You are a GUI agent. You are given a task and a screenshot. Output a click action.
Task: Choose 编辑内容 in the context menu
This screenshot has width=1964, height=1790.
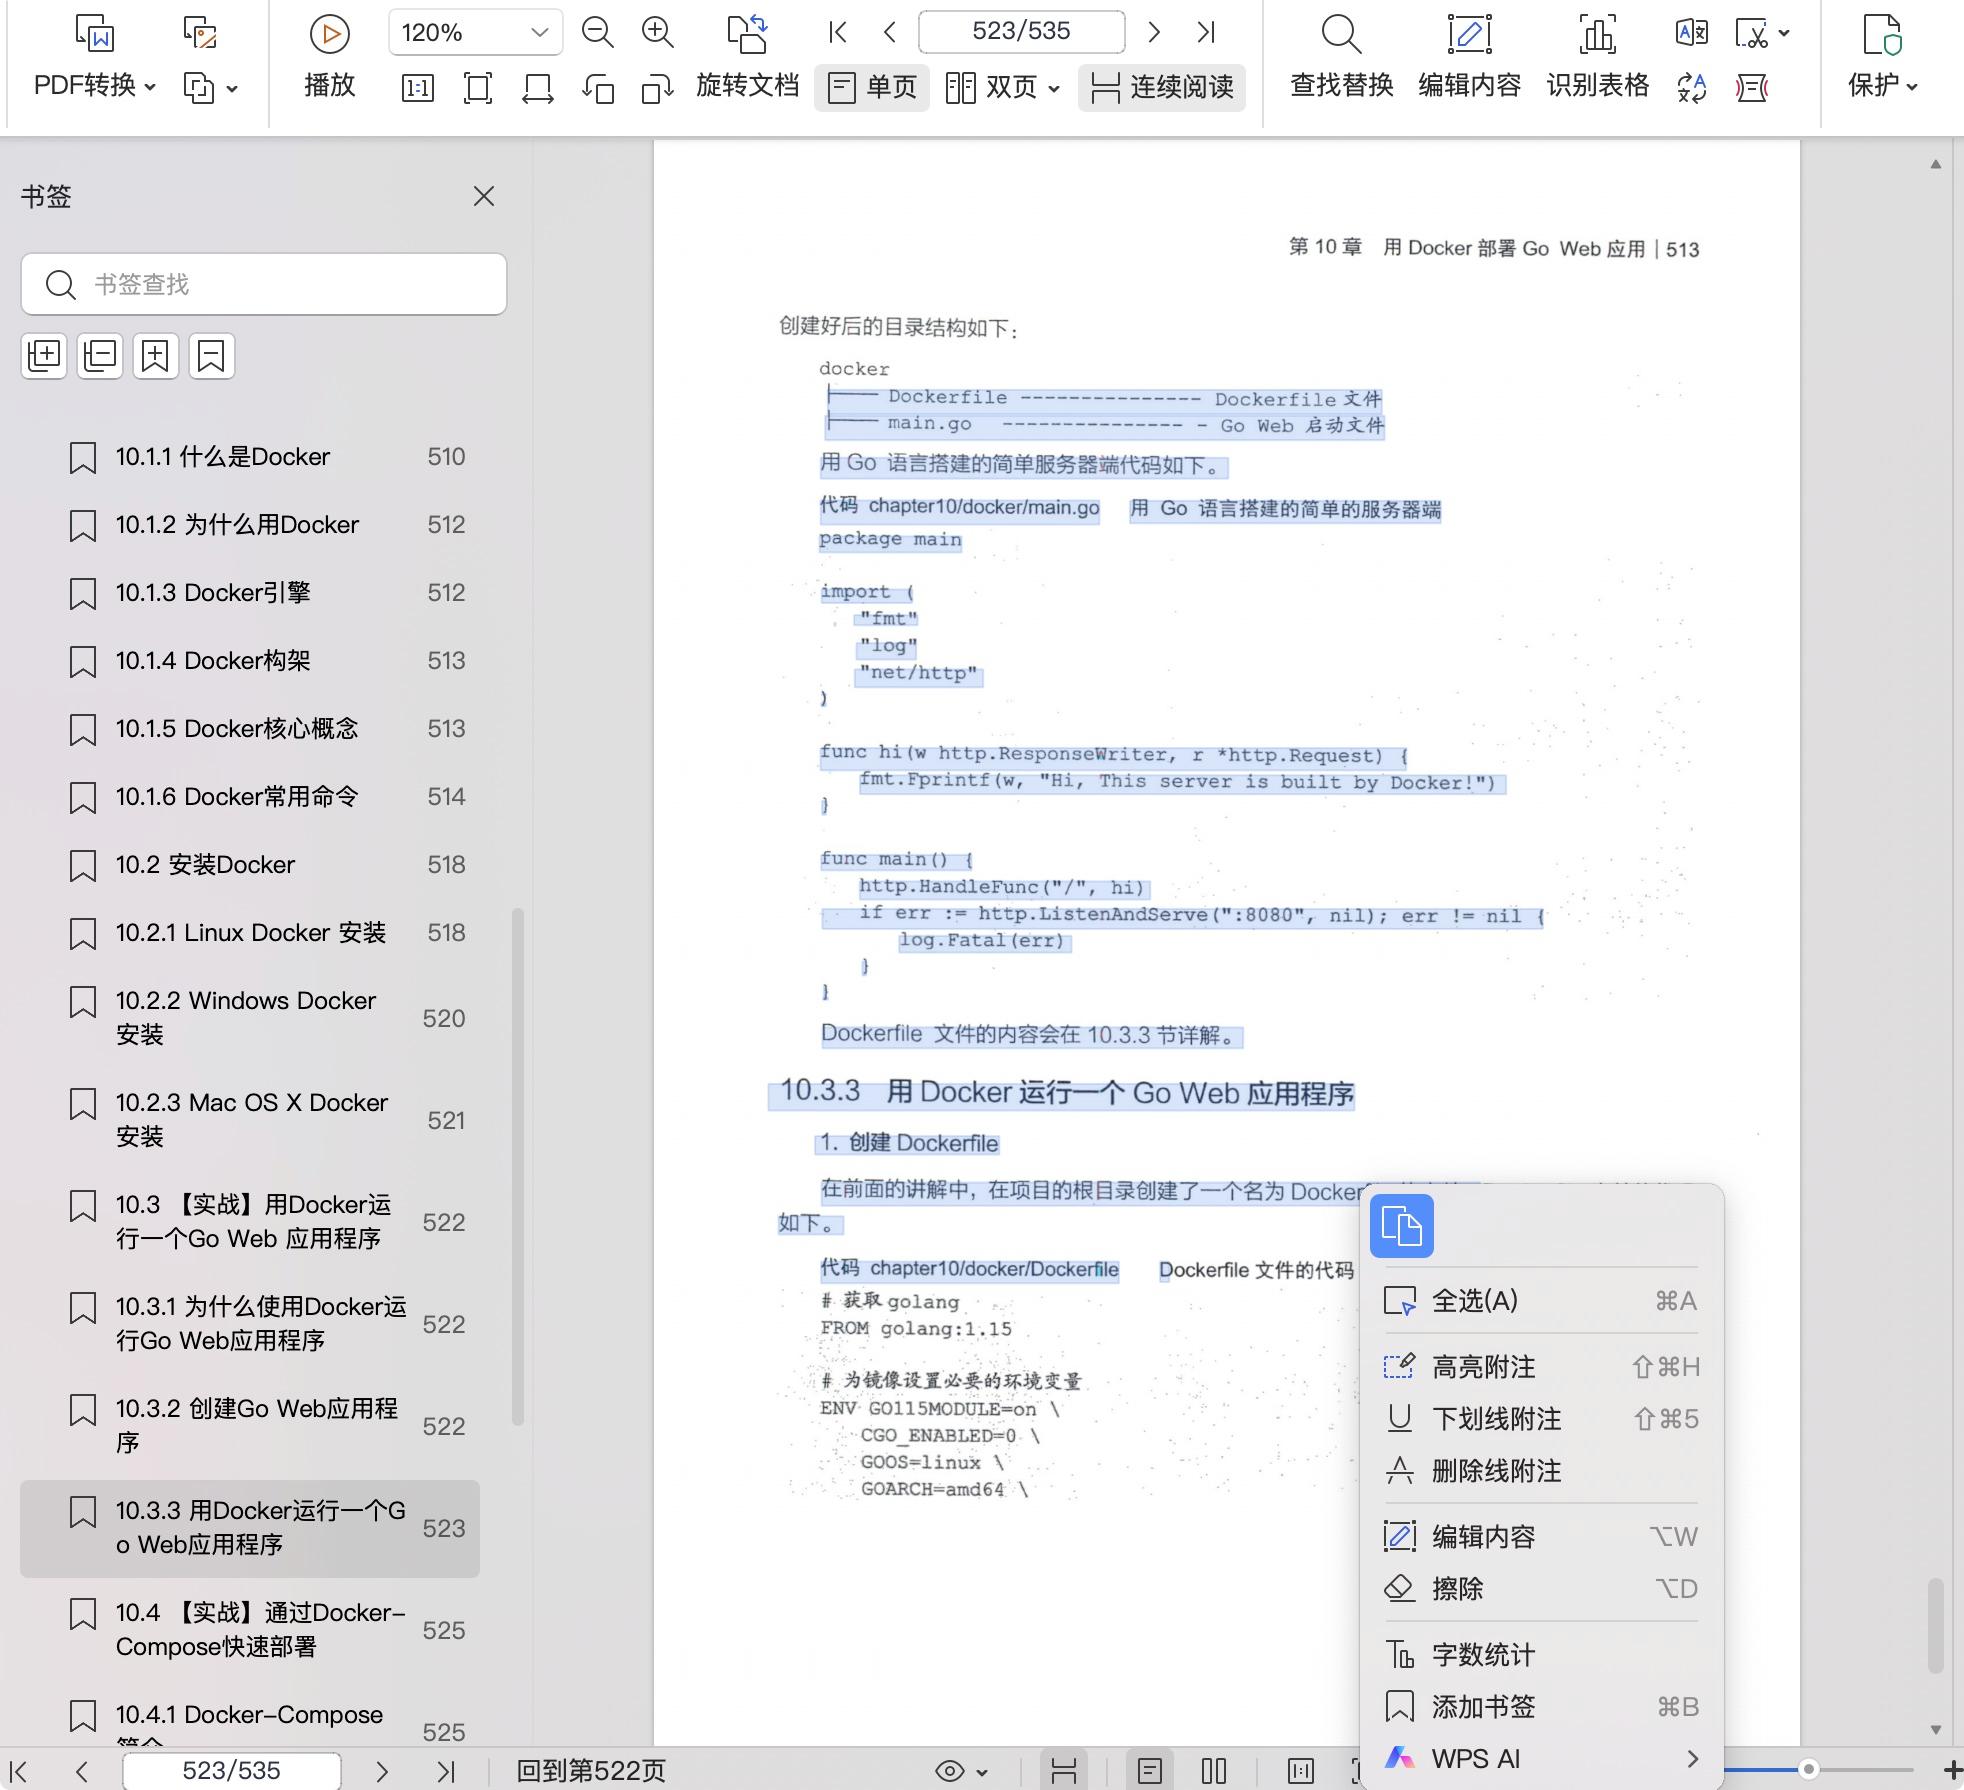point(1541,1536)
